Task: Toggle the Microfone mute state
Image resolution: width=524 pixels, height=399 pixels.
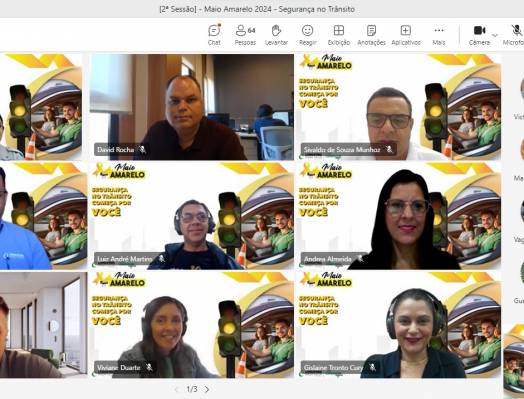Action: click(515, 35)
